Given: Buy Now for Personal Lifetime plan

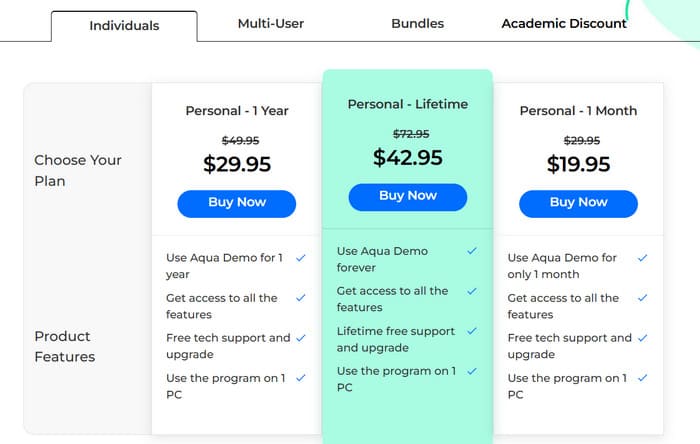Looking at the screenshot, I should [x=407, y=197].
